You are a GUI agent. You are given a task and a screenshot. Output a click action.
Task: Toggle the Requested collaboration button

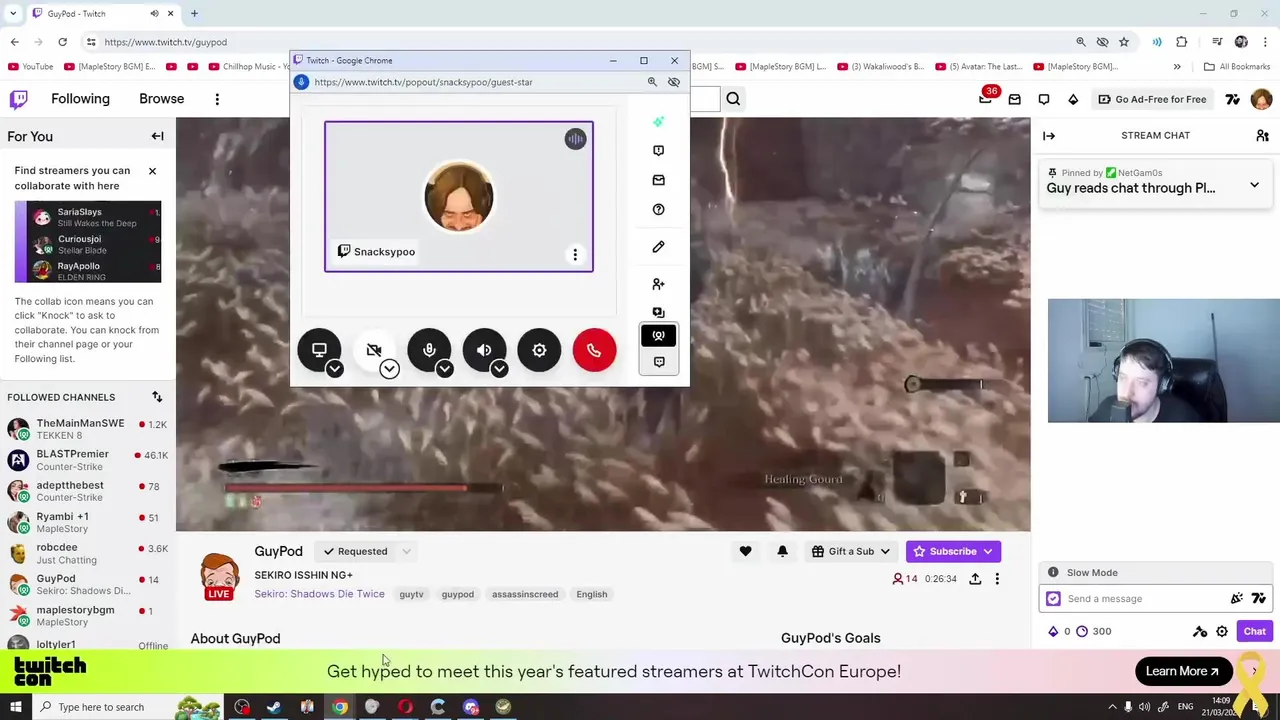[355, 551]
